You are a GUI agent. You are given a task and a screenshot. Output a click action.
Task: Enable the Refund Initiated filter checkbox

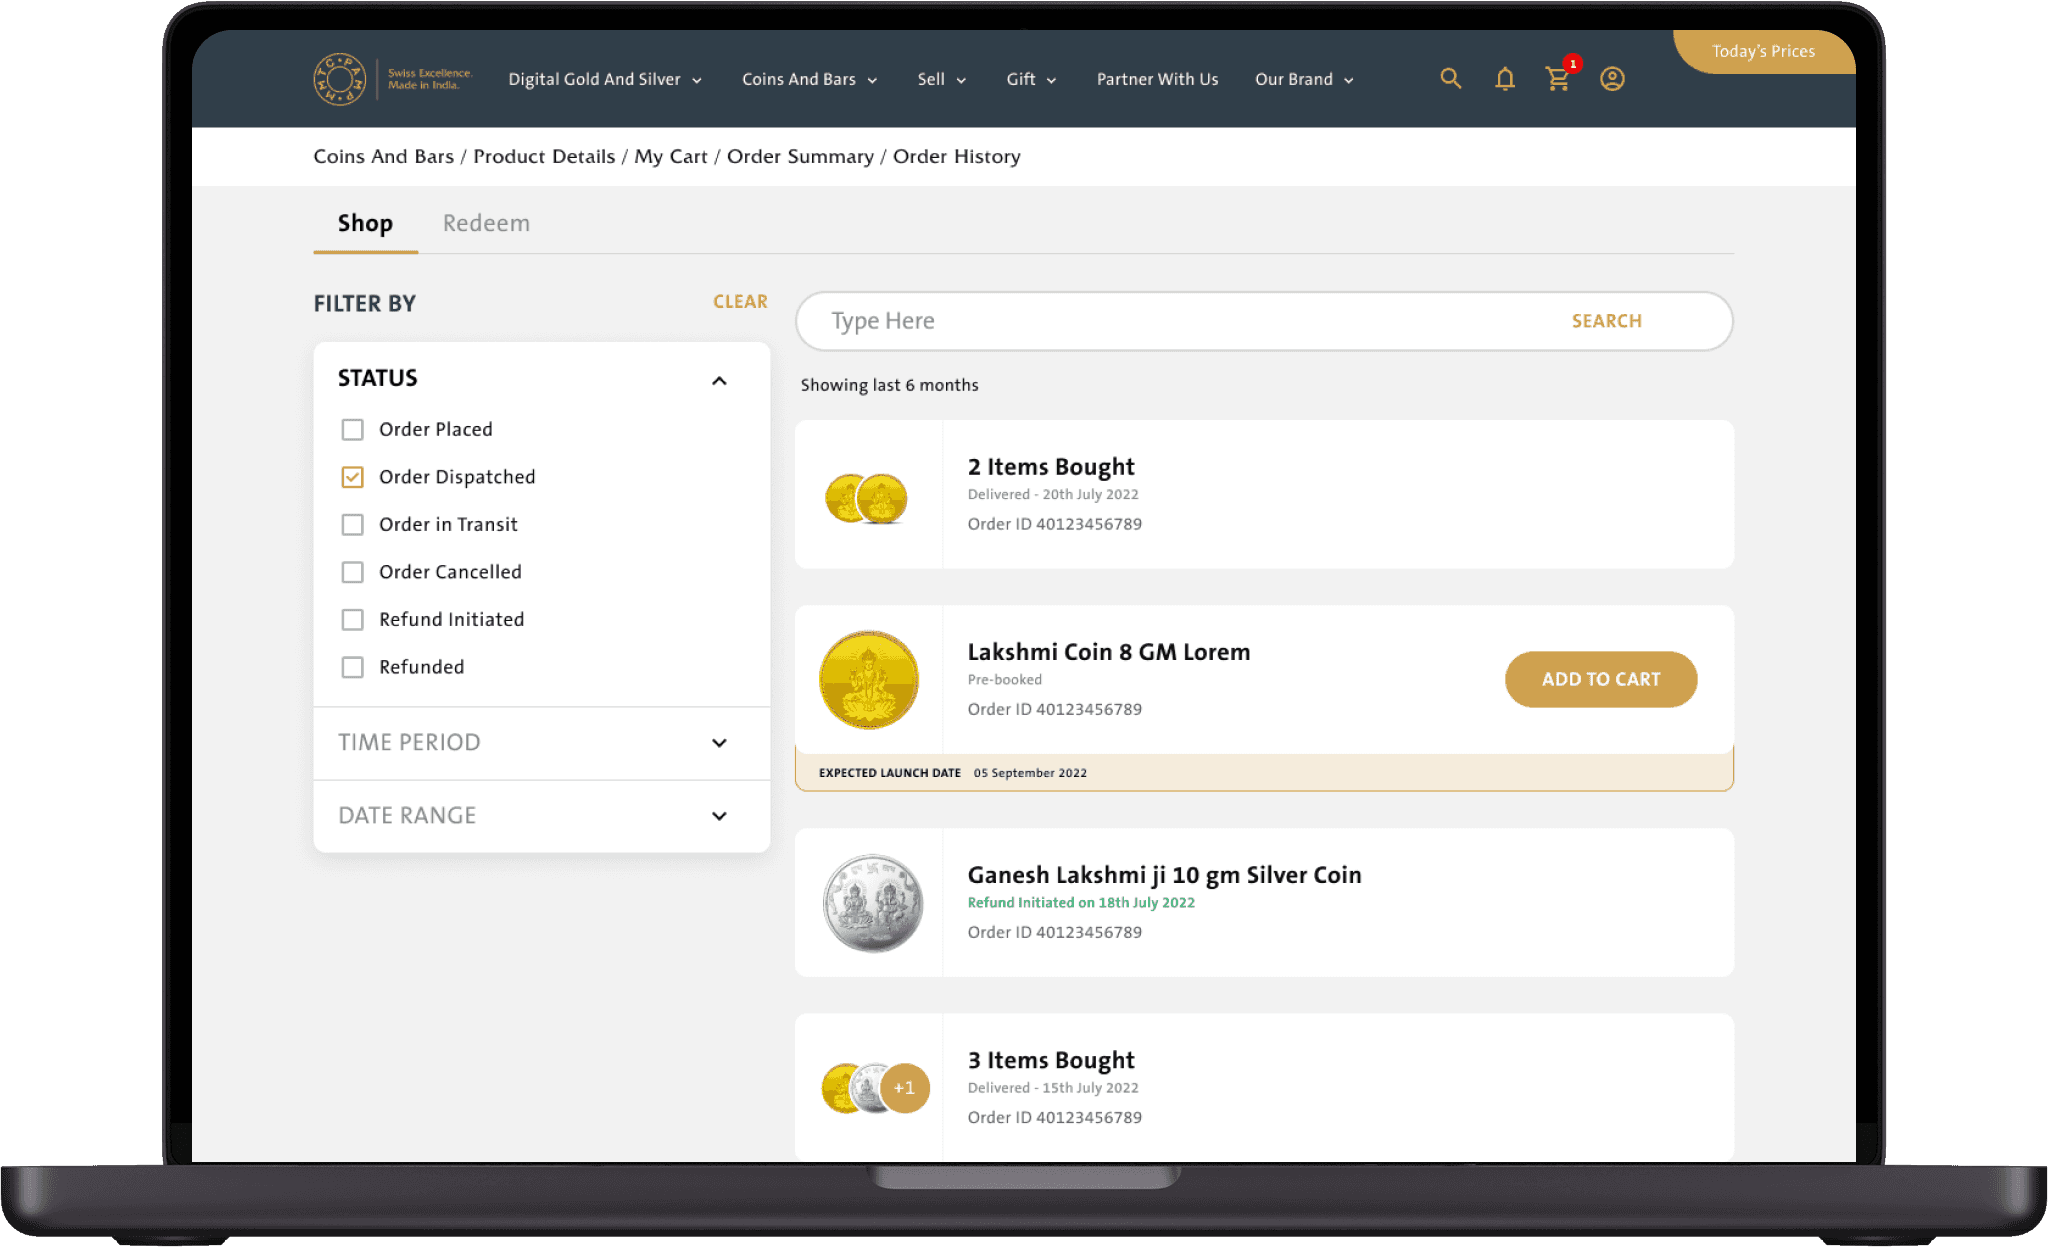[x=352, y=620]
